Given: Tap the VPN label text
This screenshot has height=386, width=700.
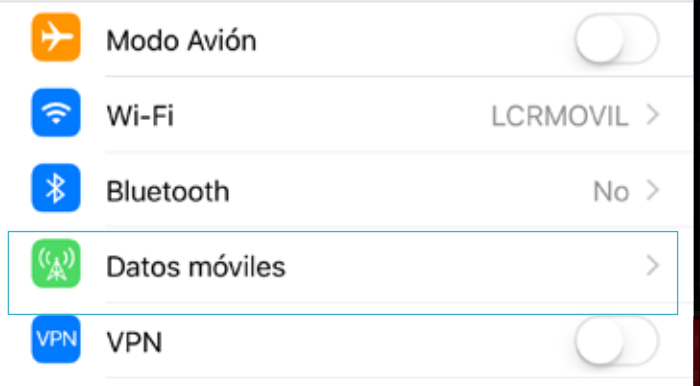Looking at the screenshot, I should click(134, 342).
